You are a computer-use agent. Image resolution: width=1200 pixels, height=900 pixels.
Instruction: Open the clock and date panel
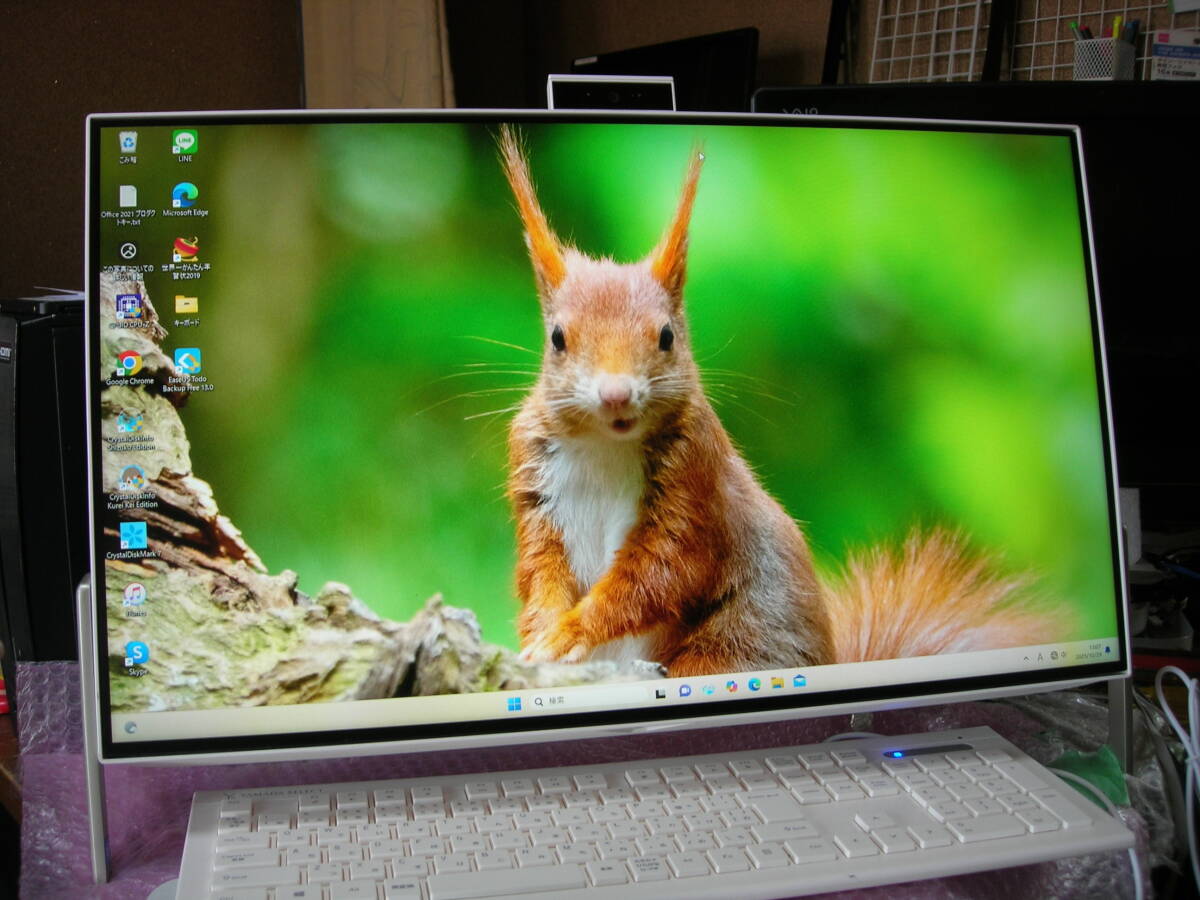[x=1088, y=651]
